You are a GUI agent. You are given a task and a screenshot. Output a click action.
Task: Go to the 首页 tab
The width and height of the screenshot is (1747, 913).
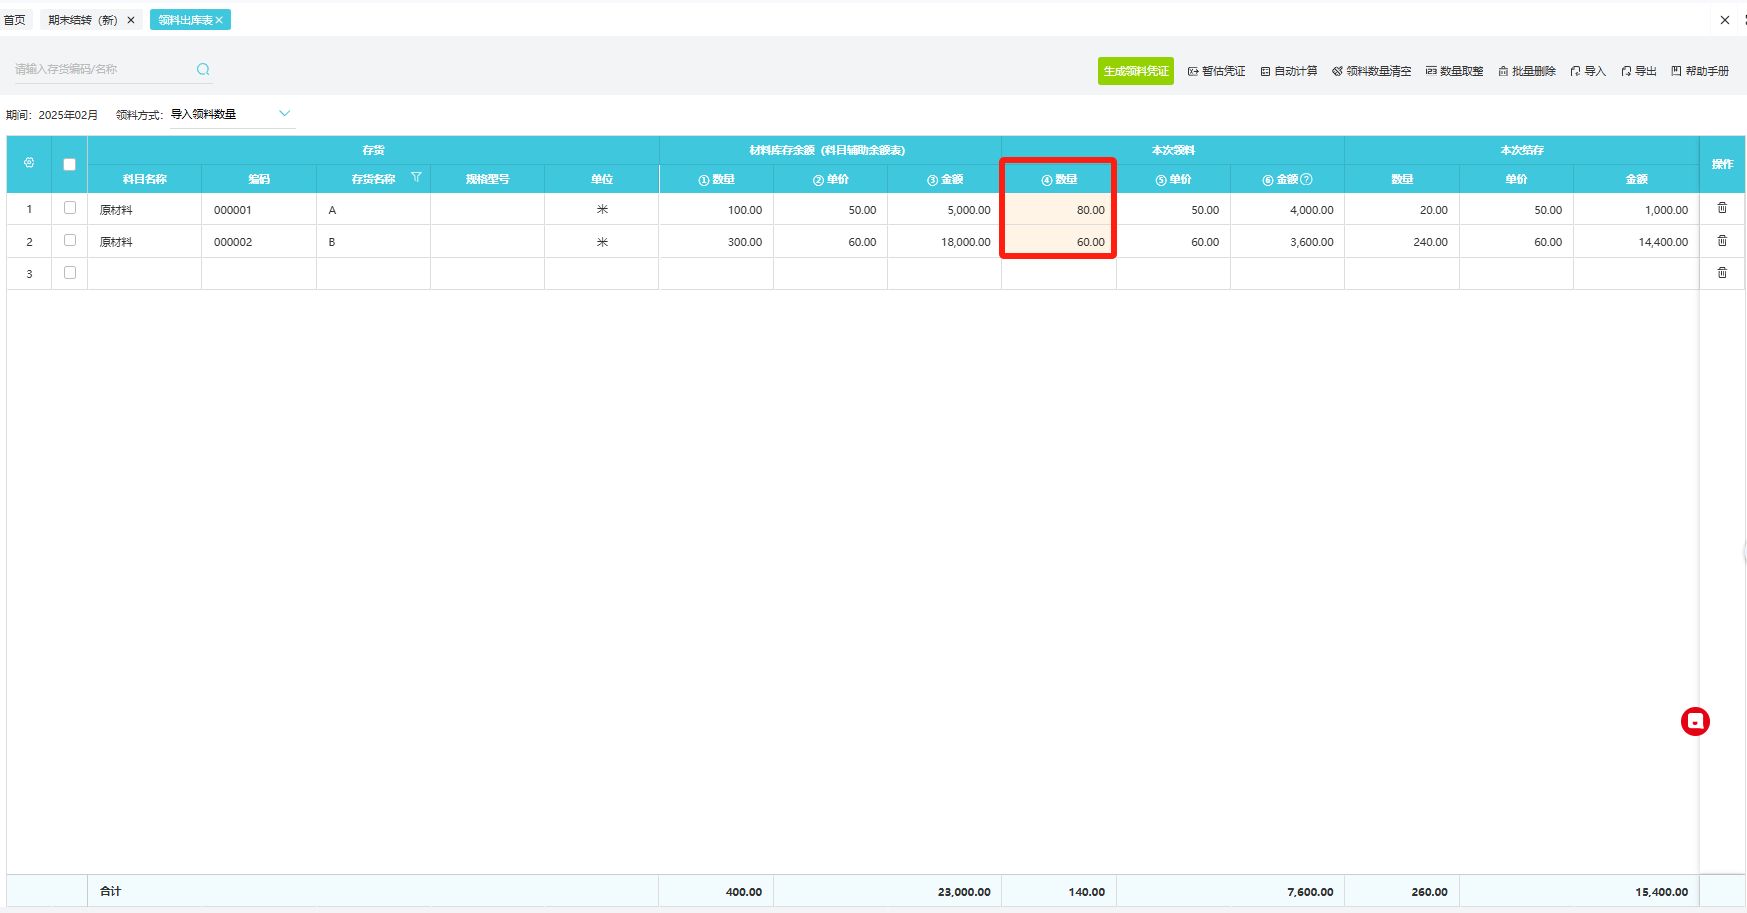click(x=15, y=20)
